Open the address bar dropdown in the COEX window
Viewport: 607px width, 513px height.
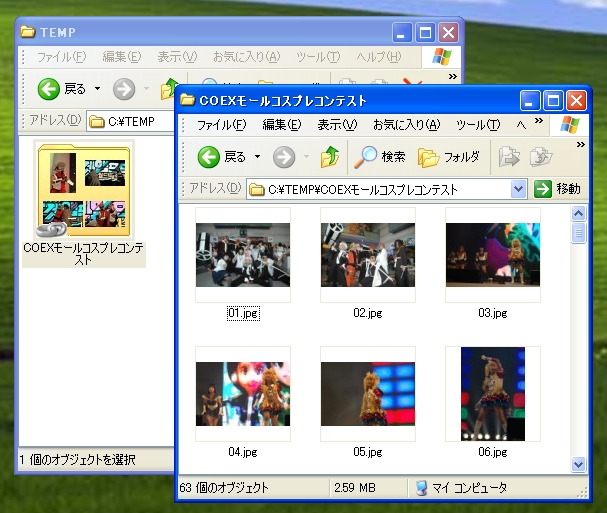coord(518,189)
